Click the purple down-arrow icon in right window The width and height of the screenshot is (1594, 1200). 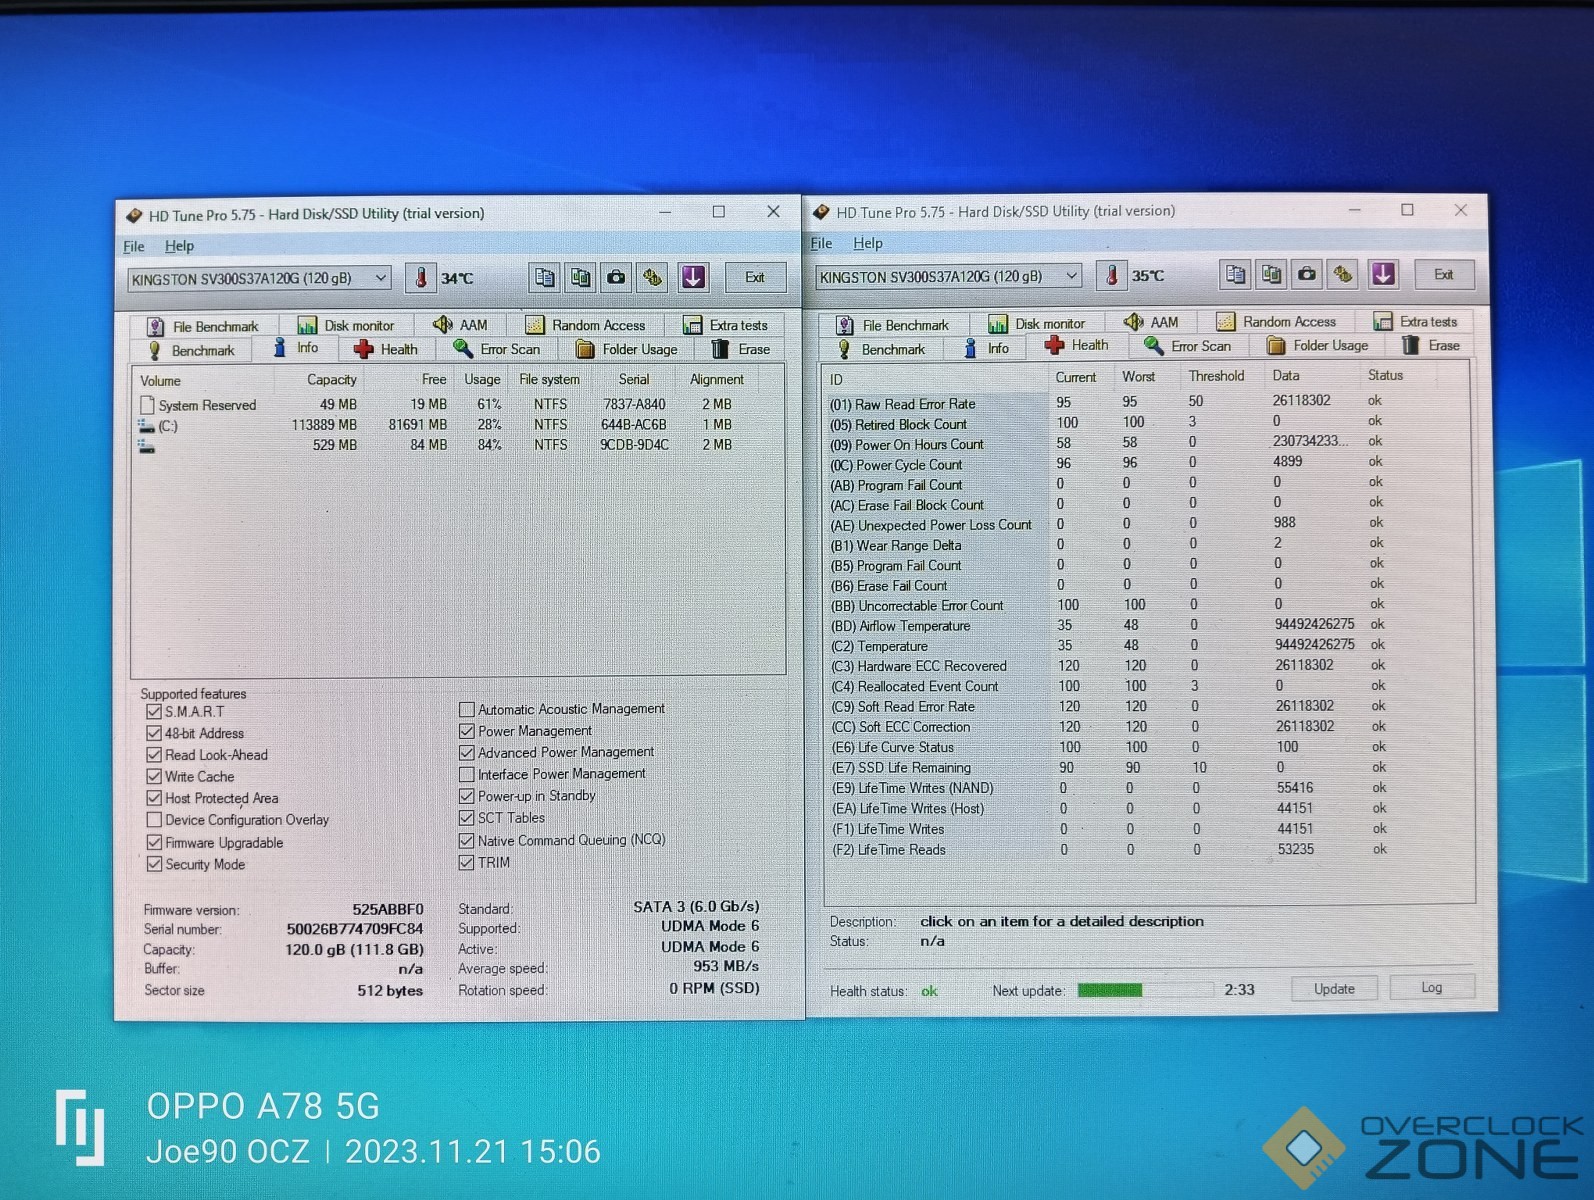(x=1382, y=274)
